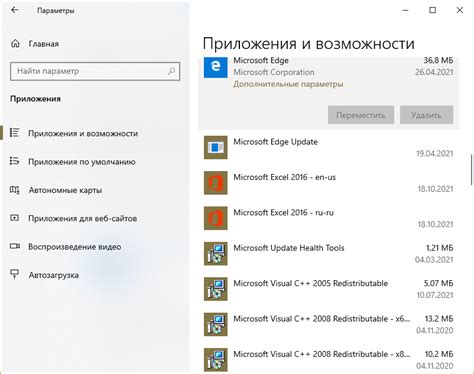This screenshot has height=374, width=474.
Task: Click the search magnifier icon
Action: [x=171, y=71]
